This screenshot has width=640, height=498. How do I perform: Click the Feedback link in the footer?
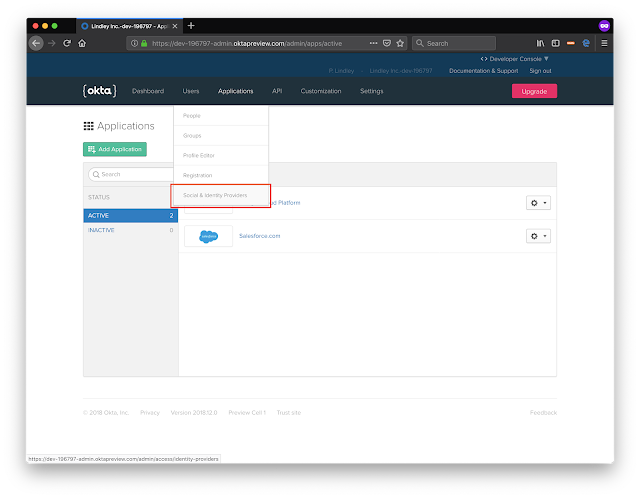coord(543,413)
